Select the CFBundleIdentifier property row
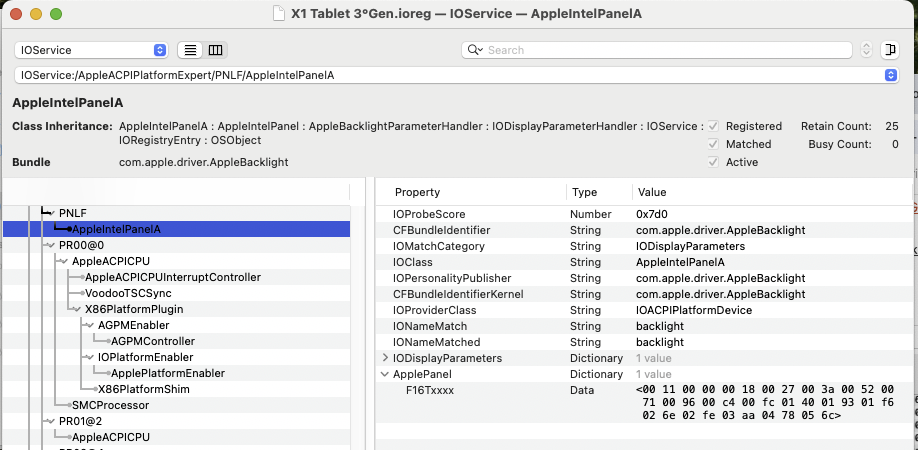This screenshot has width=918, height=450. click(644, 230)
